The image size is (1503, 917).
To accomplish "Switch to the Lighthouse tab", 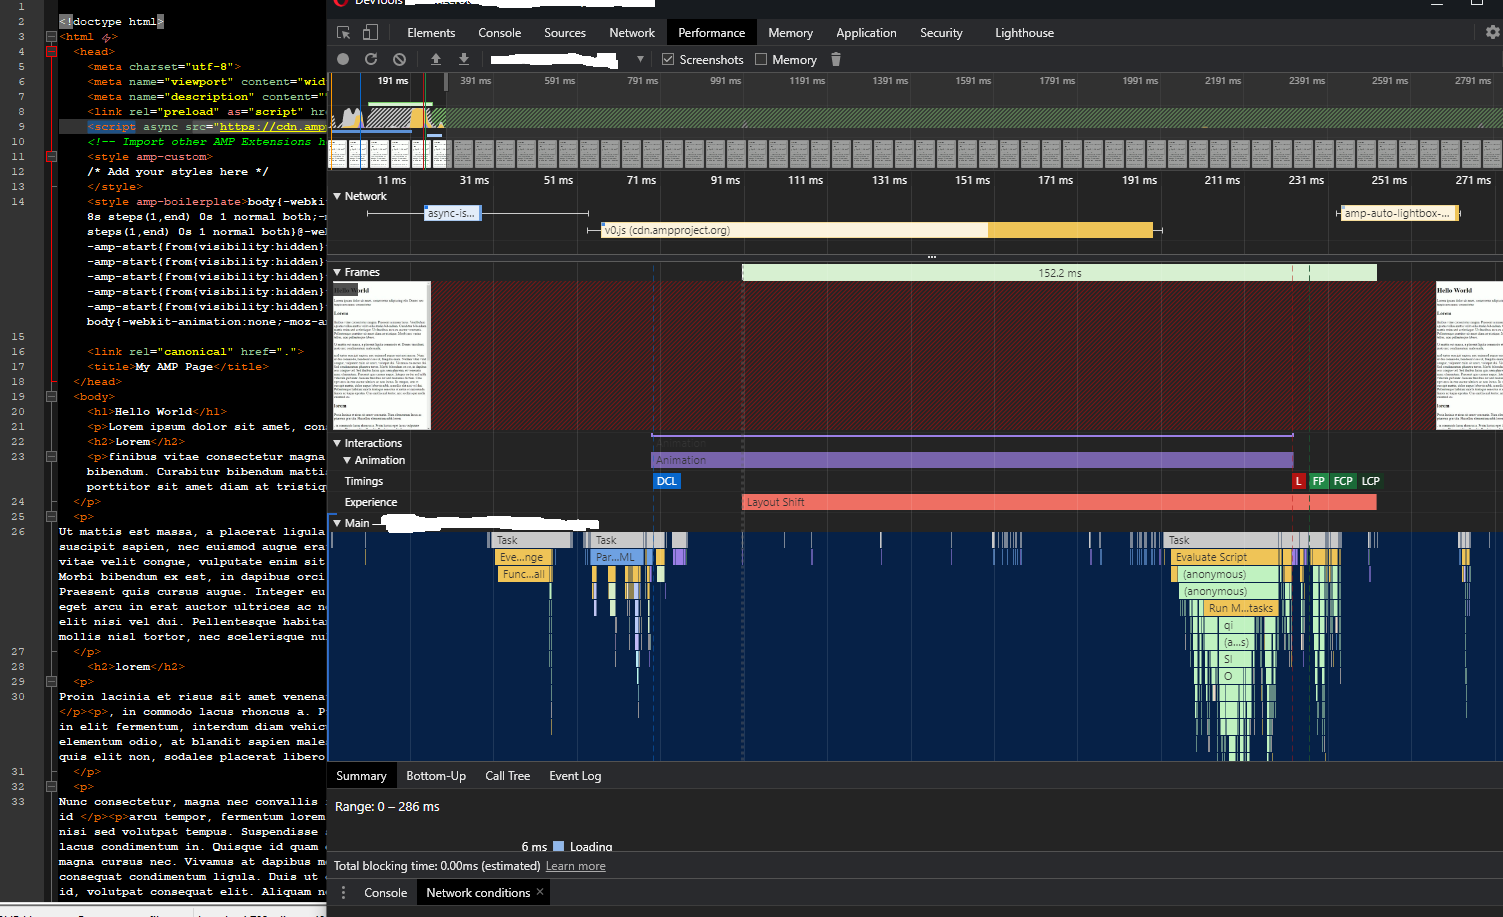I will tap(1024, 32).
